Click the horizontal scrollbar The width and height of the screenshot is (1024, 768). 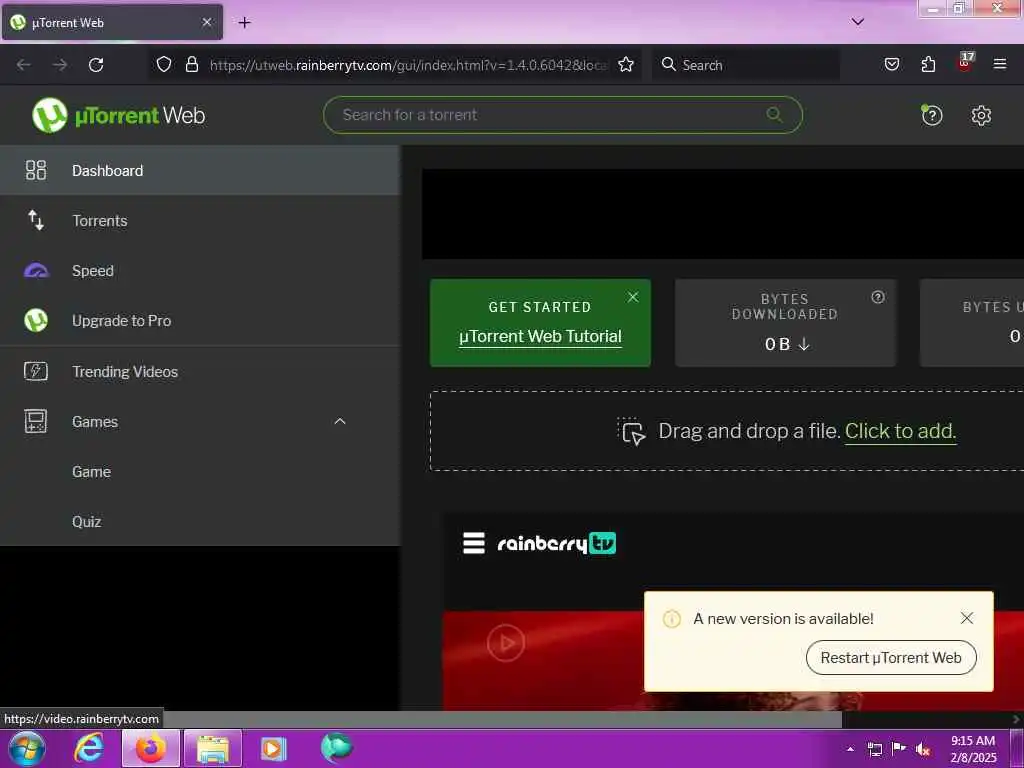click(421, 720)
